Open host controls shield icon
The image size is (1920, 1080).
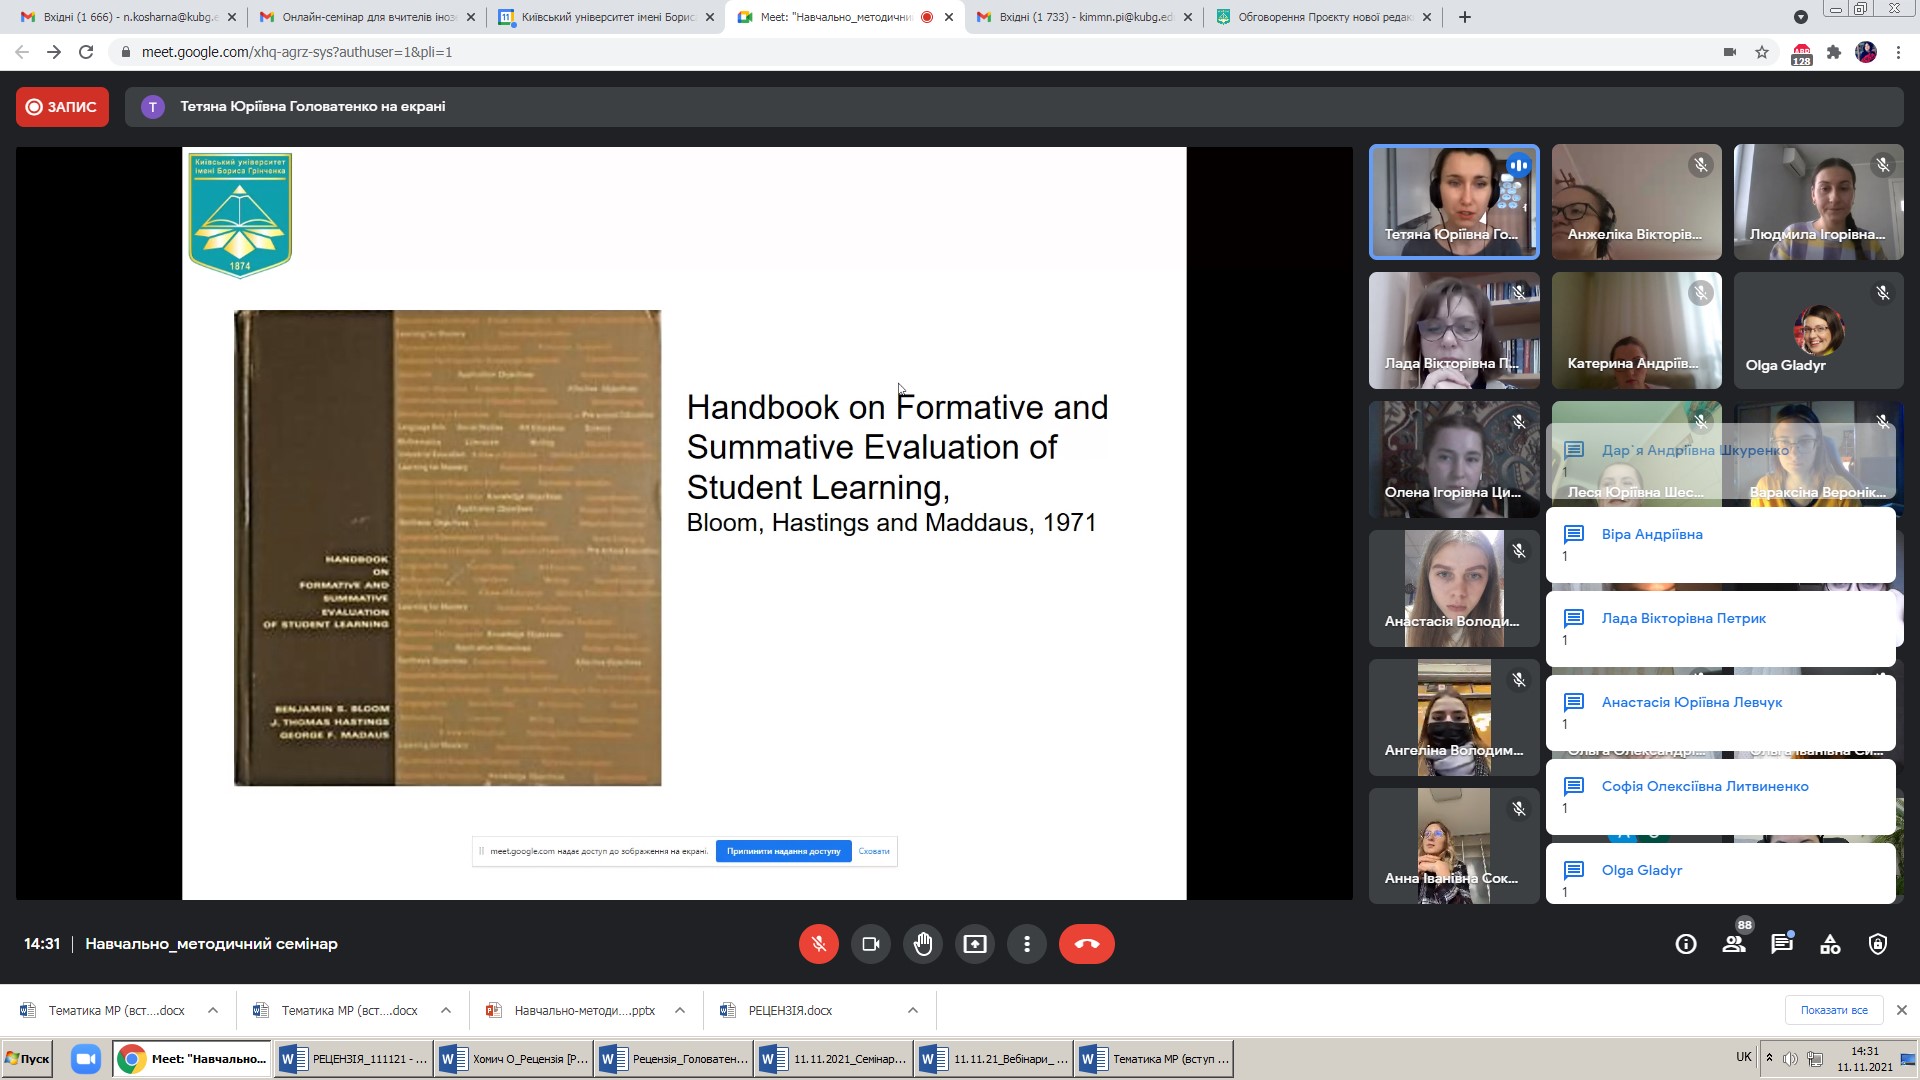tap(1877, 944)
